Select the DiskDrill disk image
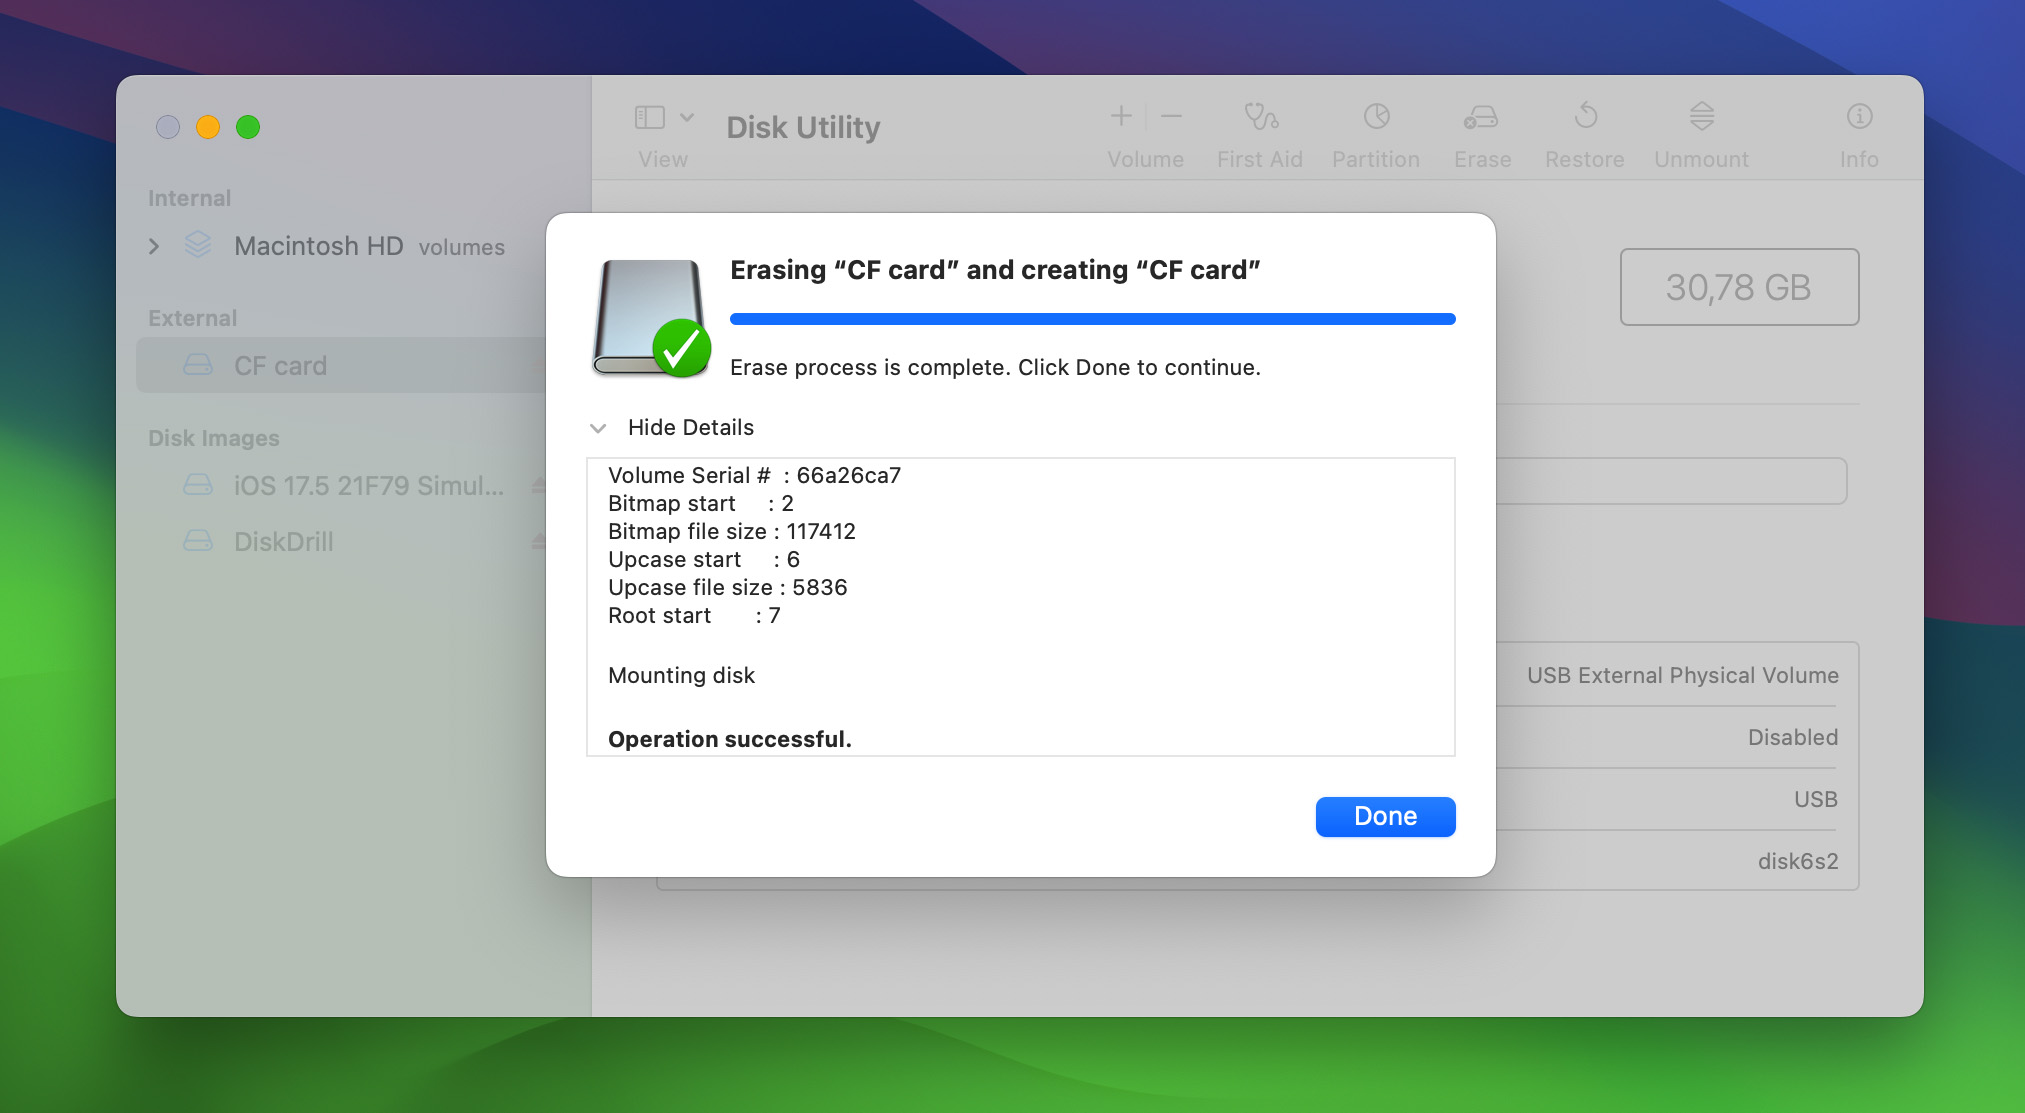The width and height of the screenshot is (2025, 1113). [279, 539]
